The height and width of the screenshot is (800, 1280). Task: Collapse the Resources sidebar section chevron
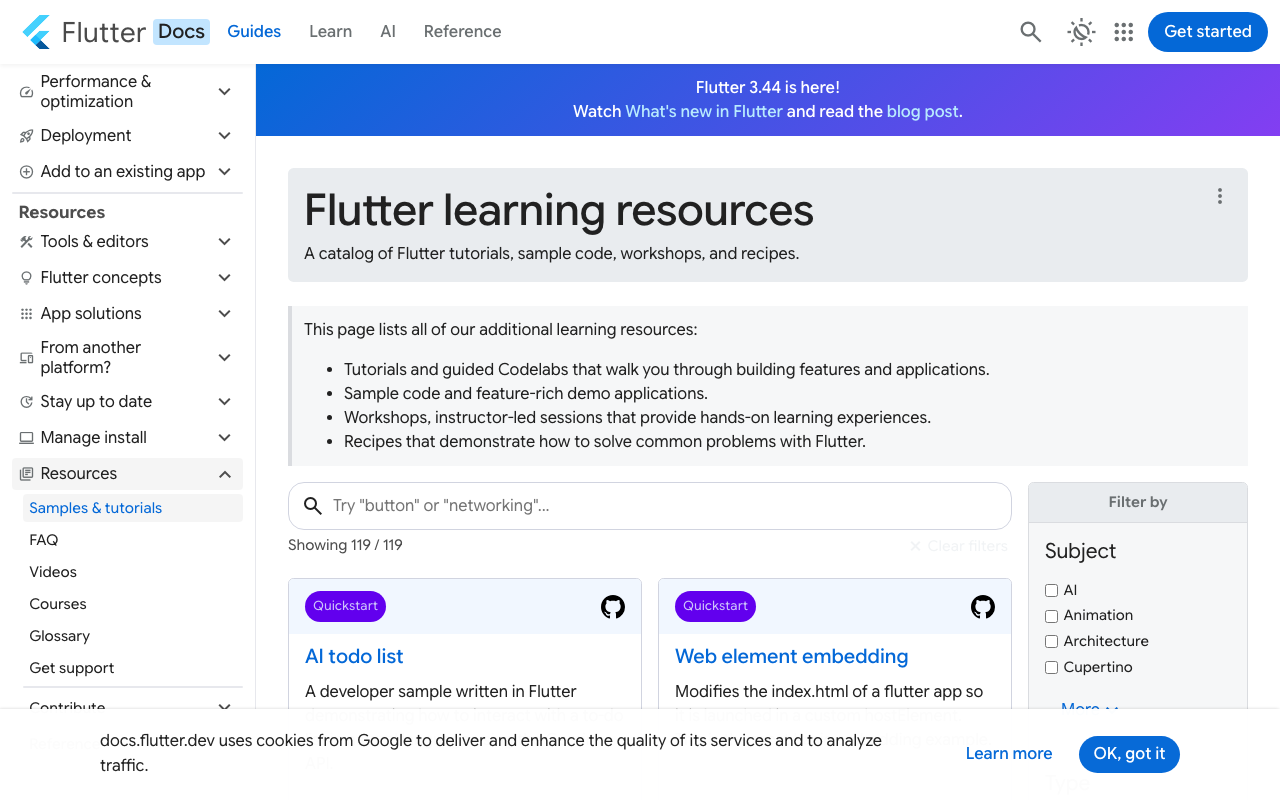225,474
